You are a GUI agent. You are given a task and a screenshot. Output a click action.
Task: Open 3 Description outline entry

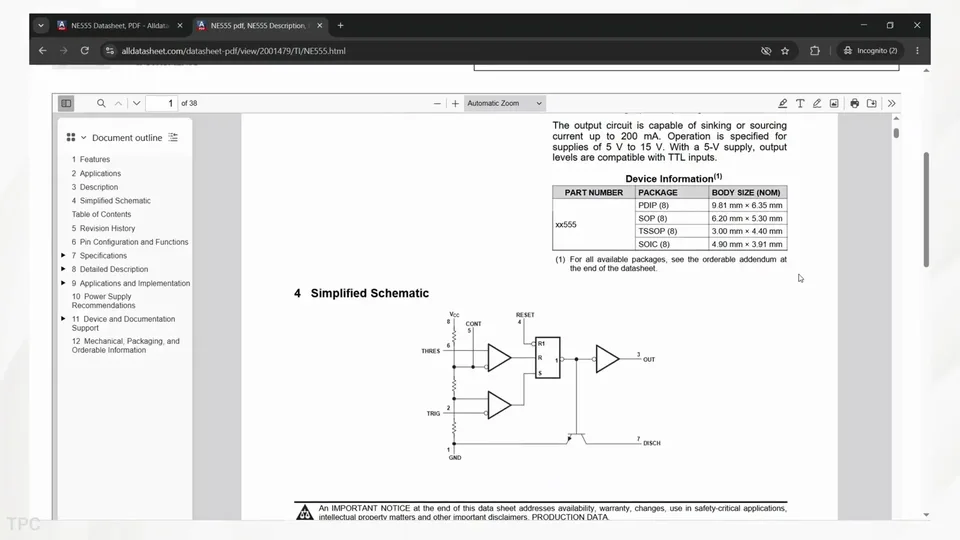(x=95, y=187)
